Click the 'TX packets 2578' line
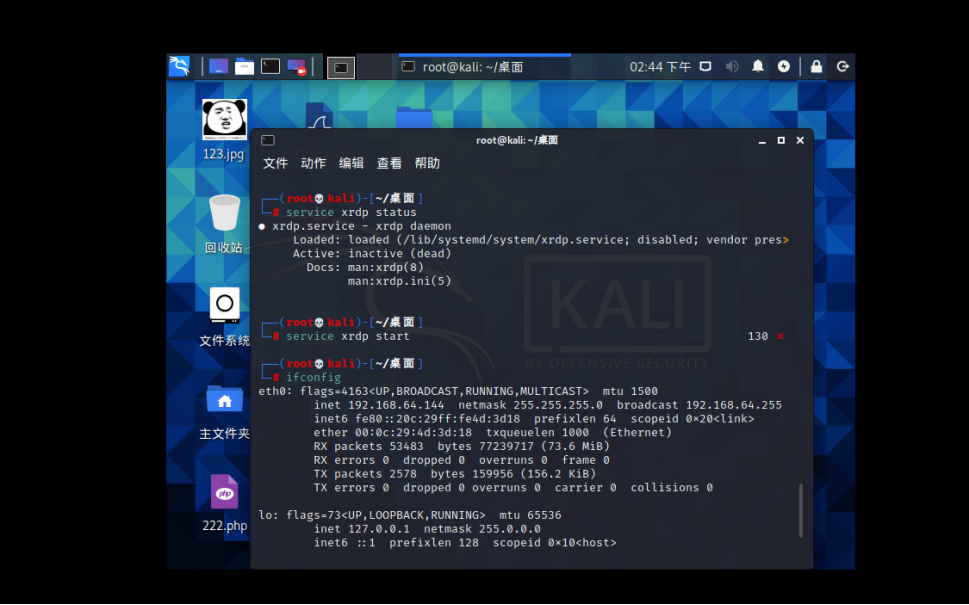Screen dimensions: 969x605 click(455, 474)
